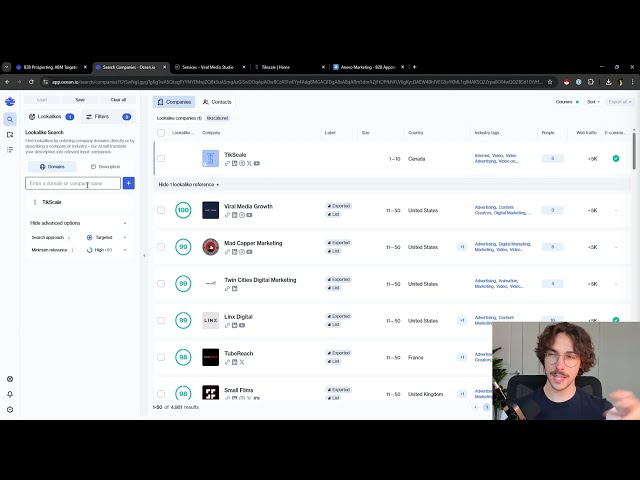Switch to the Companies tab
The height and width of the screenshot is (480, 640).
[x=174, y=102]
